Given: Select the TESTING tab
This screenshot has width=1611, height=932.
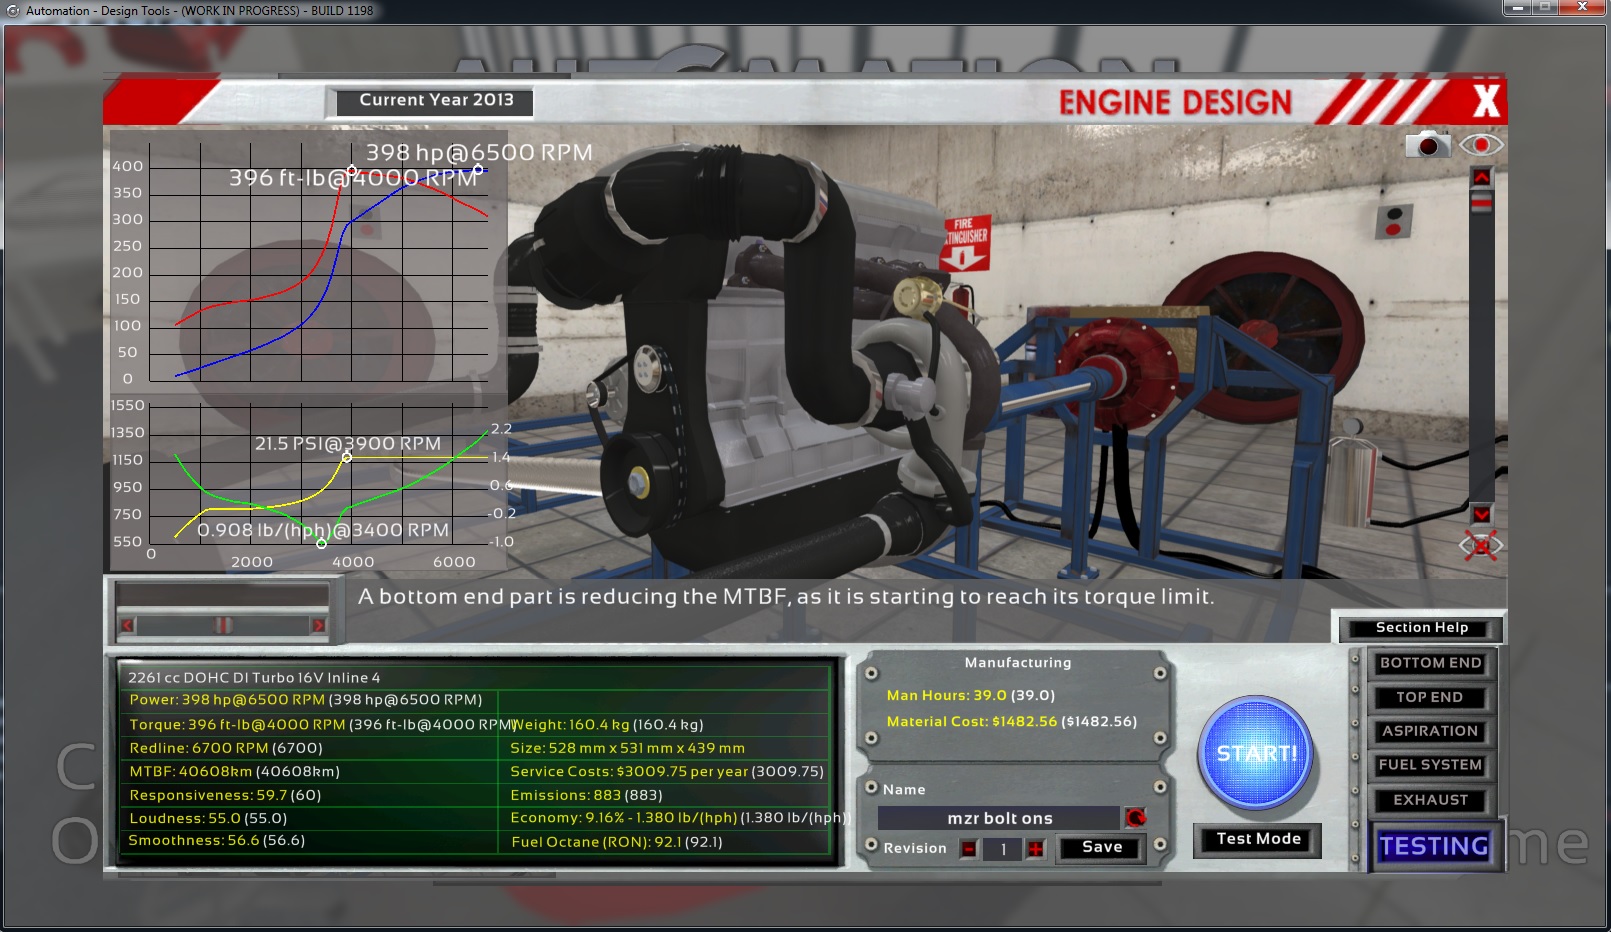Looking at the screenshot, I should click(x=1434, y=847).
